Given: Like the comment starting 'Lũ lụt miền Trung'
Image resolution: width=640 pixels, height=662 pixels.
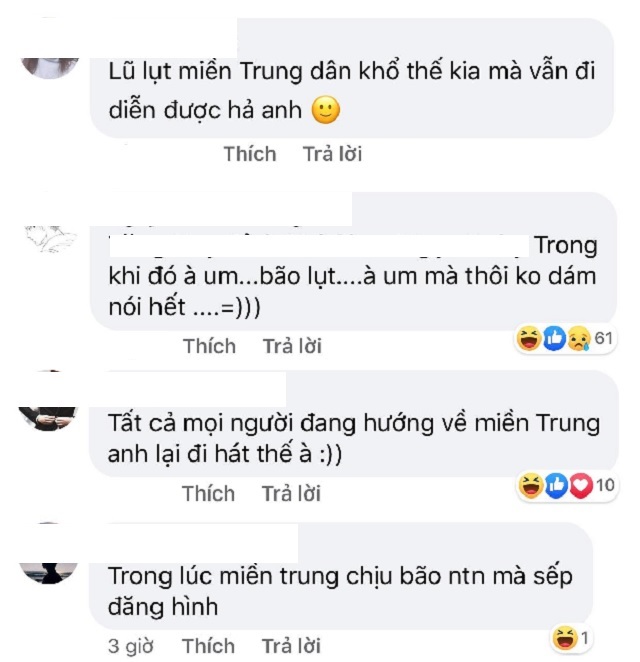Looking at the screenshot, I should (250, 154).
